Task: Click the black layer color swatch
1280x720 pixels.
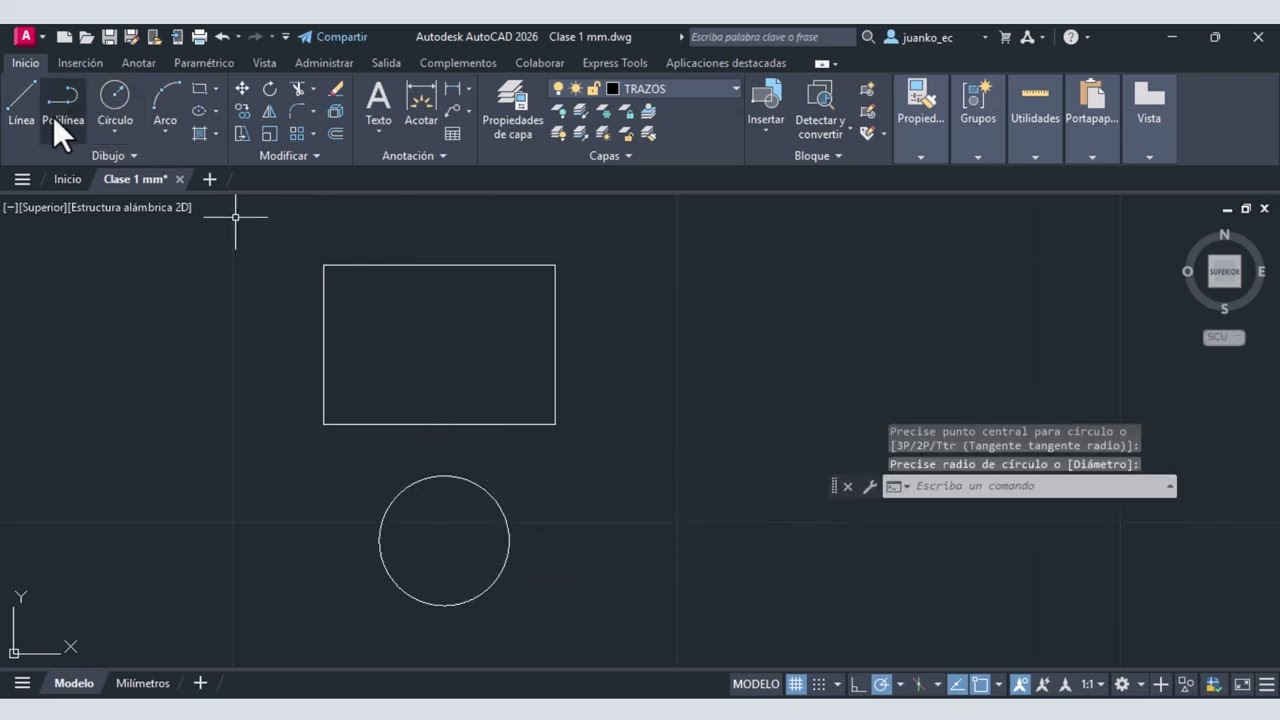Action: [613, 89]
